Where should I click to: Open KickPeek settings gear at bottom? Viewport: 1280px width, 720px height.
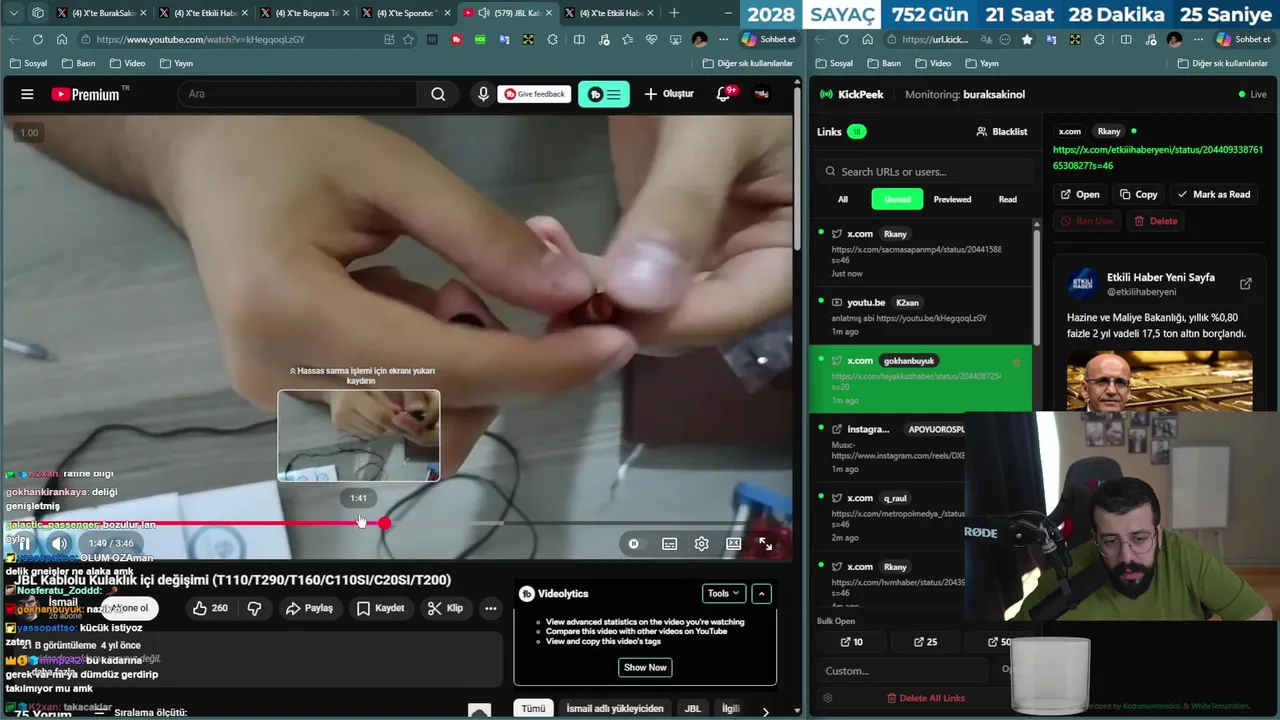point(827,698)
